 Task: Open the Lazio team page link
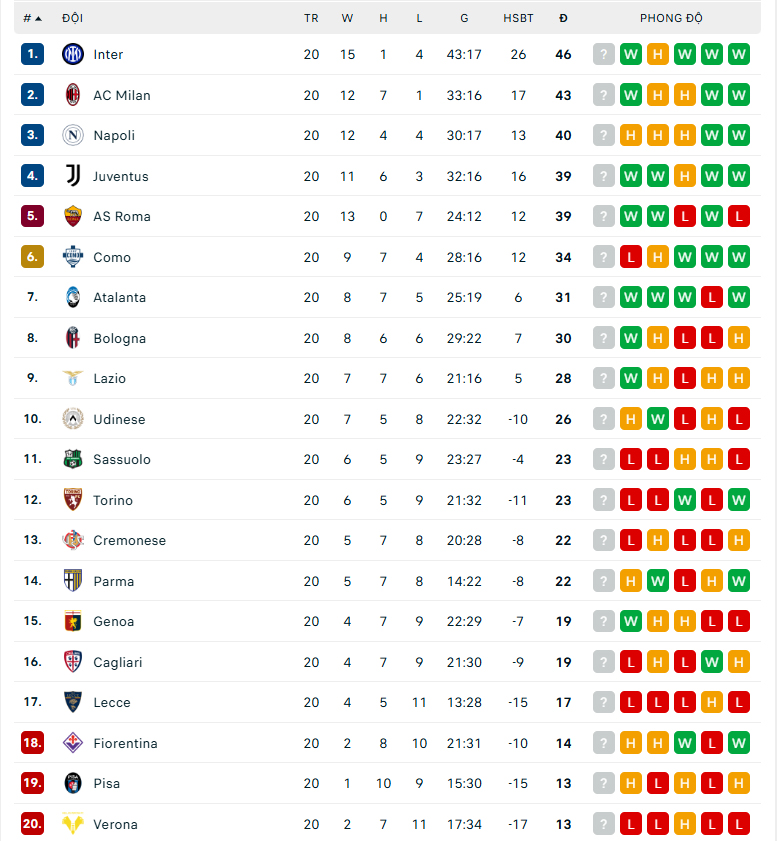click(110, 378)
